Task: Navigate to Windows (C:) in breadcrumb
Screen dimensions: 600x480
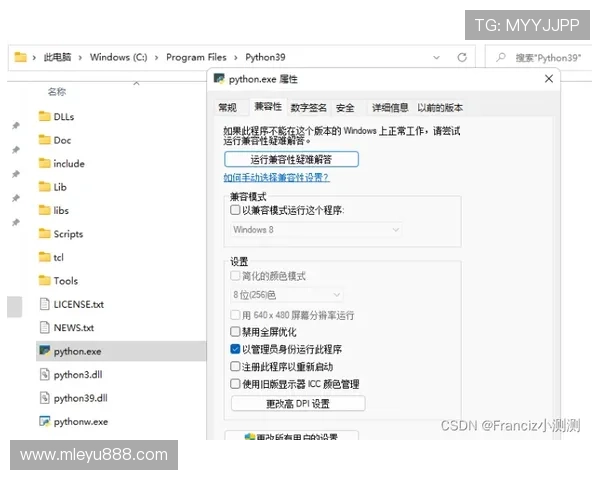Action: tap(119, 57)
